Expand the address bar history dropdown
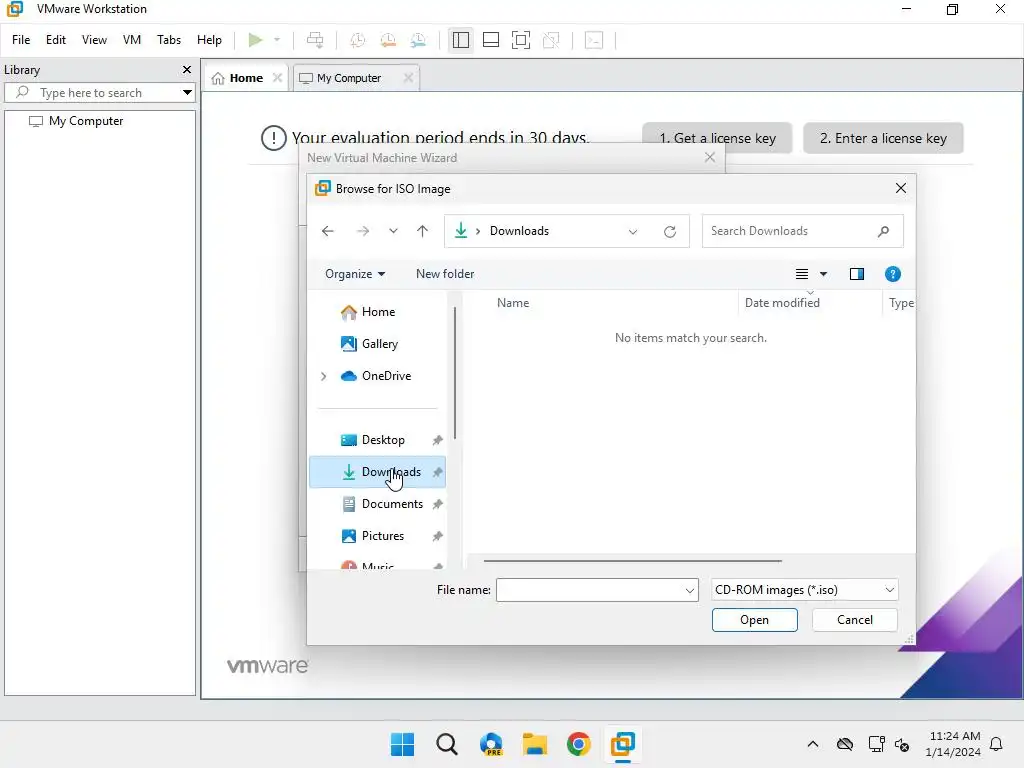The width and height of the screenshot is (1024, 768). click(633, 232)
